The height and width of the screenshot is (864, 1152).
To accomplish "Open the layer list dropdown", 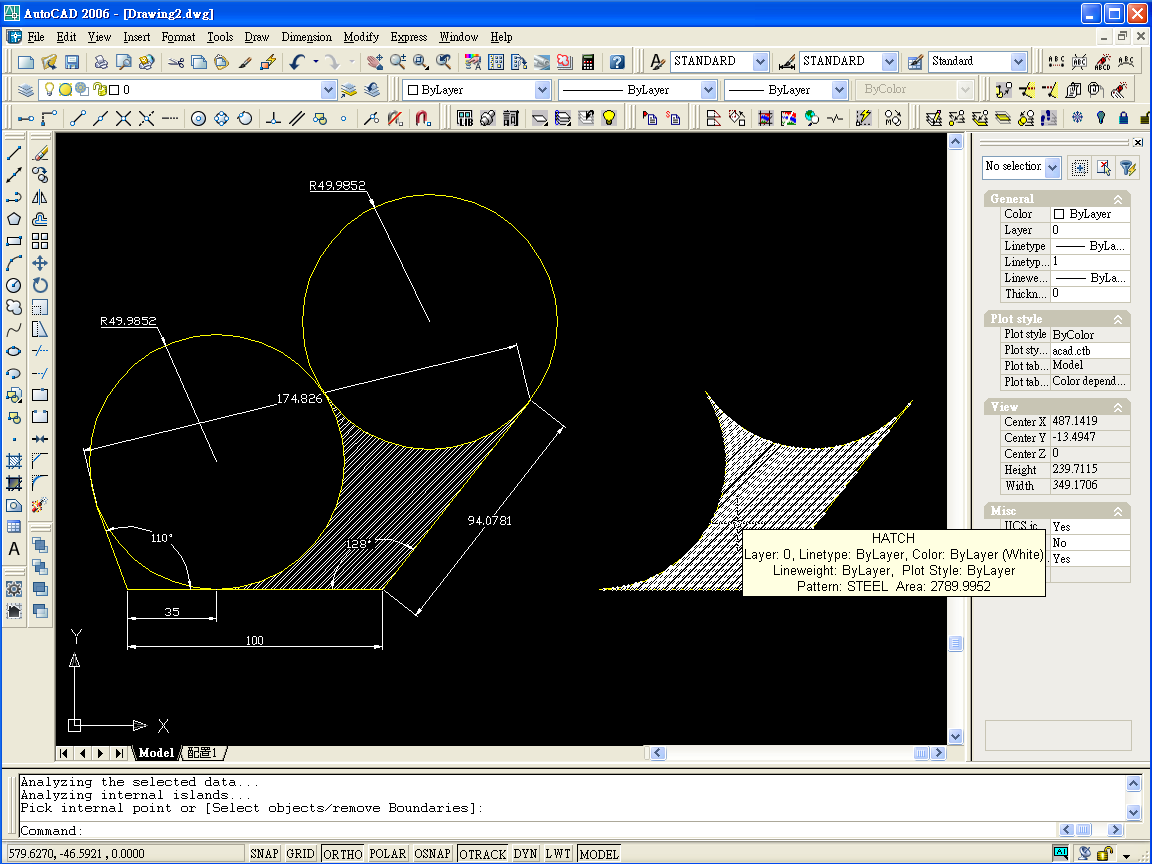I will (328, 90).
